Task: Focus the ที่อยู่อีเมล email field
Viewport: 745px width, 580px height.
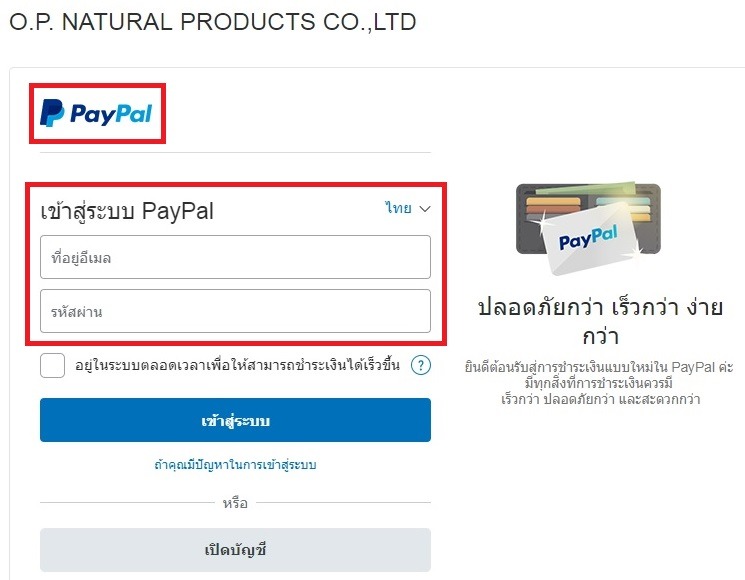Action: (235, 257)
